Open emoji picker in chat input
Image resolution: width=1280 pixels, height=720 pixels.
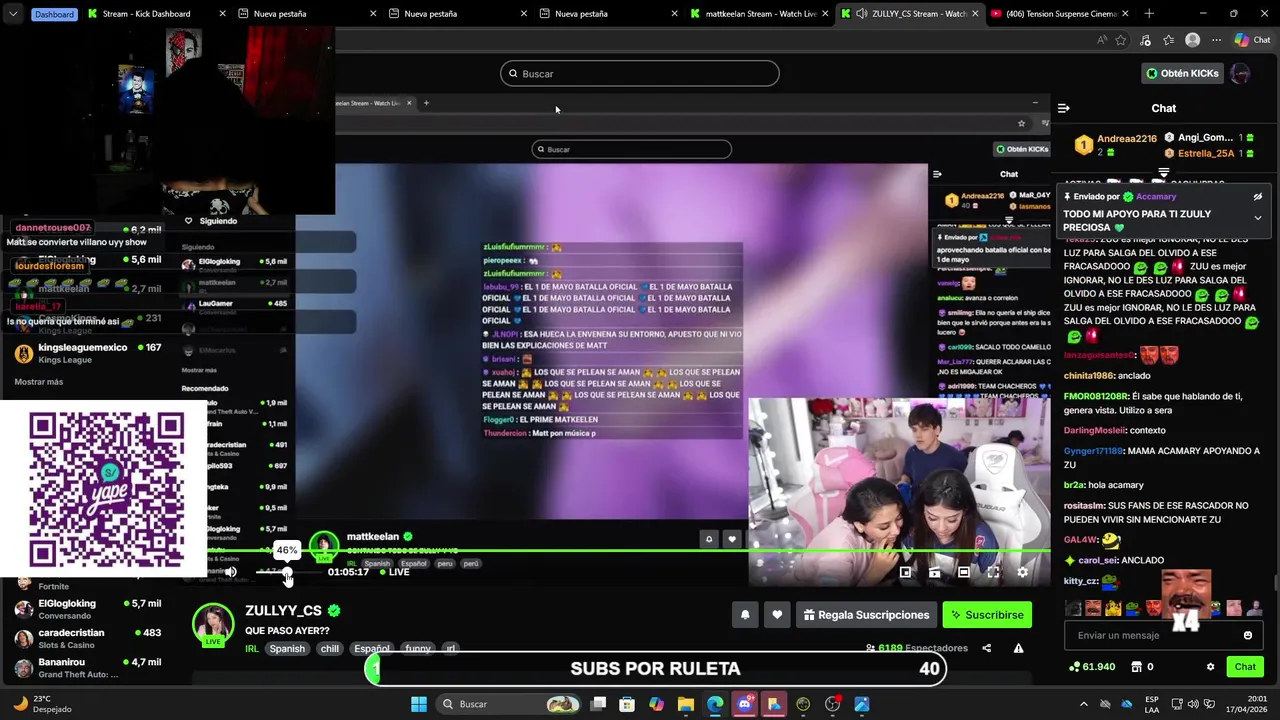coord(1247,635)
